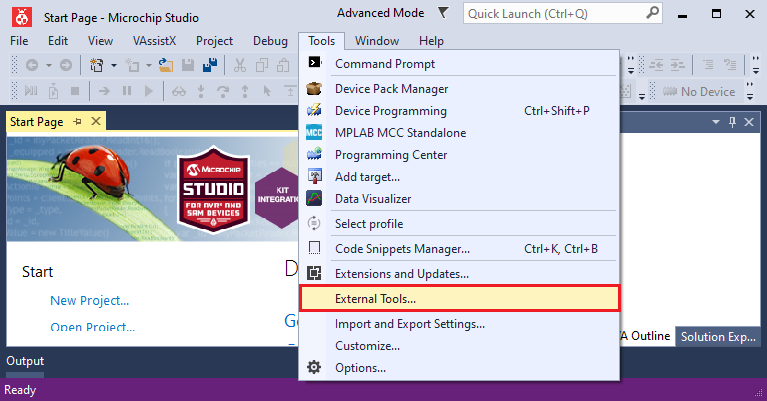This screenshot has height=401, width=767.
Task: Click the Step Over icon
Action: pyautogui.click(x=223, y=91)
